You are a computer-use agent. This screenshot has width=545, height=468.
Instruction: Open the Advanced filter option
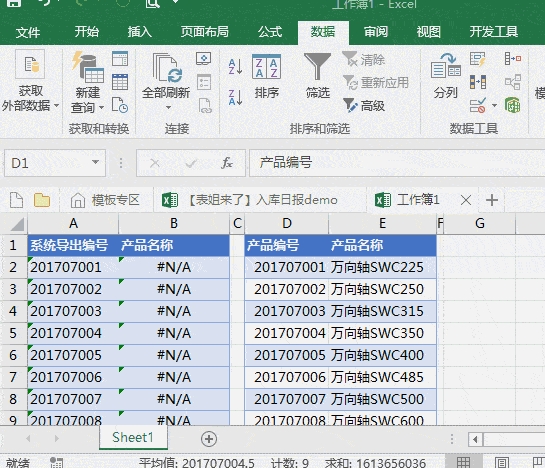[364, 106]
